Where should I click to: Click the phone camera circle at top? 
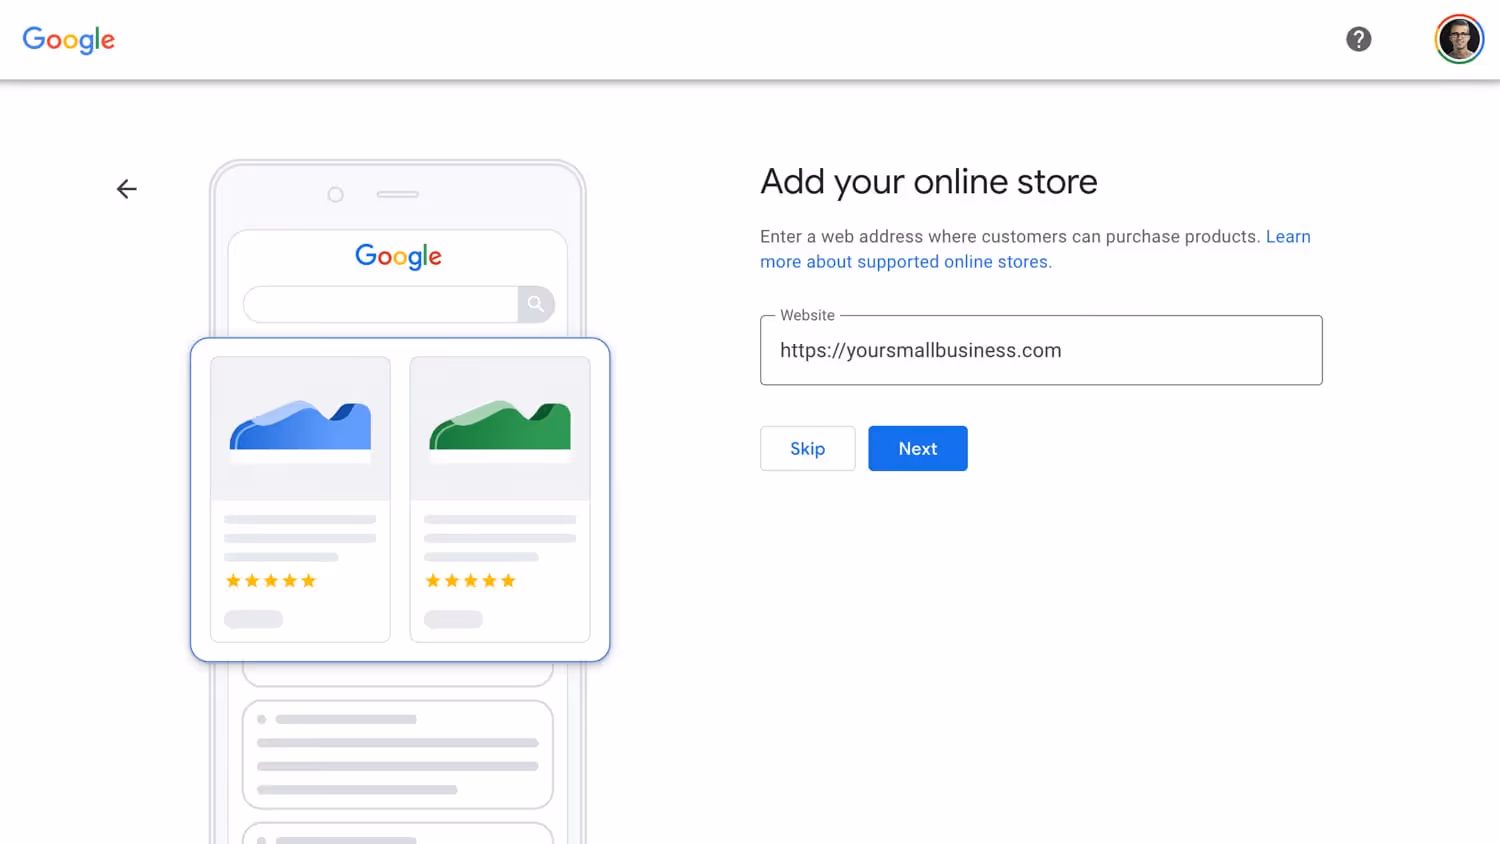click(335, 194)
